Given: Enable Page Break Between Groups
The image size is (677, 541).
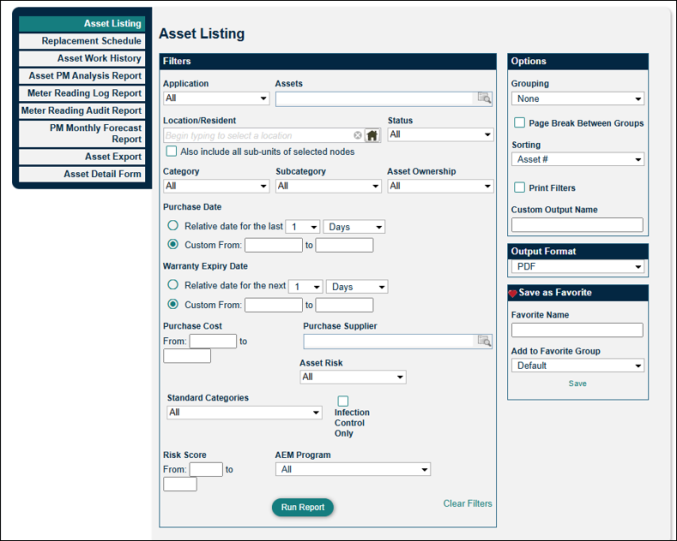Looking at the screenshot, I should [520, 123].
